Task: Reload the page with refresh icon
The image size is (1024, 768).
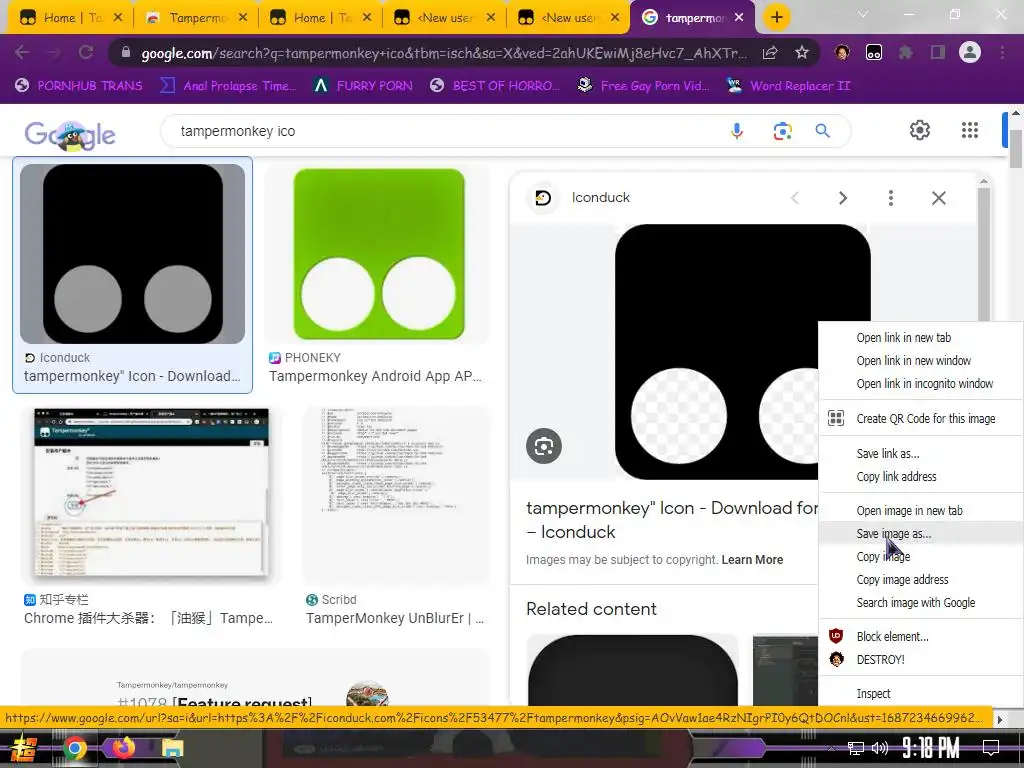Action: pyautogui.click(x=86, y=52)
